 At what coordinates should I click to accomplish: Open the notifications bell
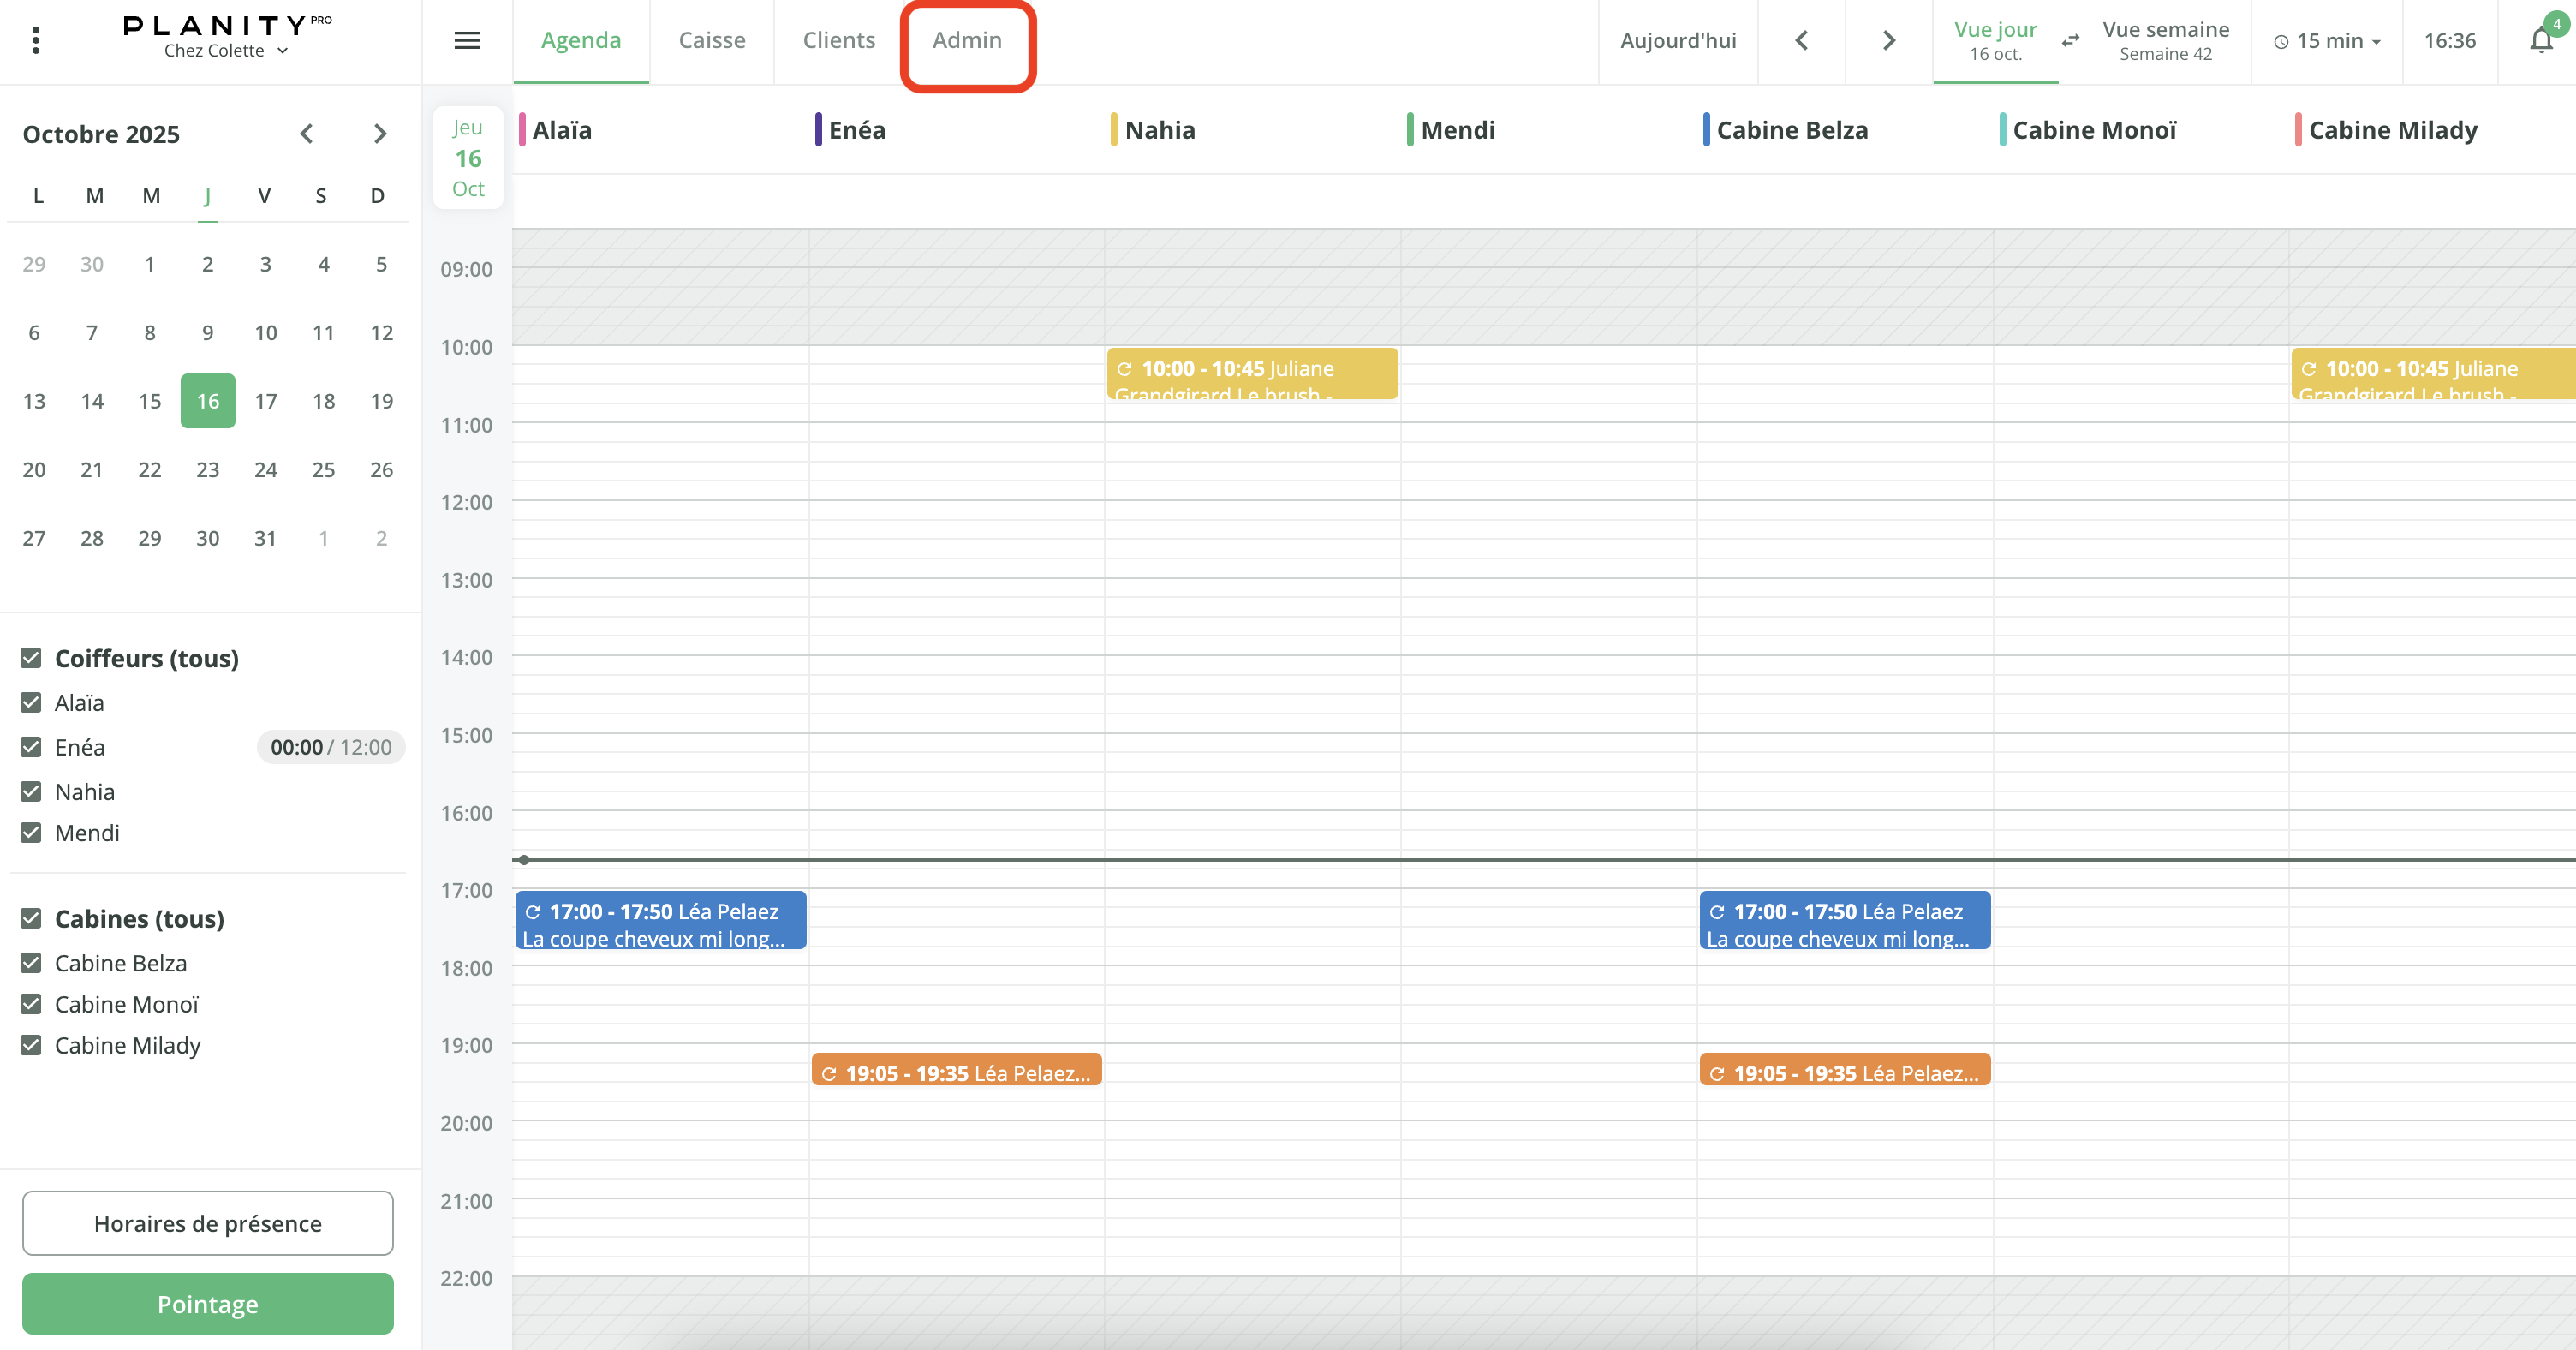2541,40
